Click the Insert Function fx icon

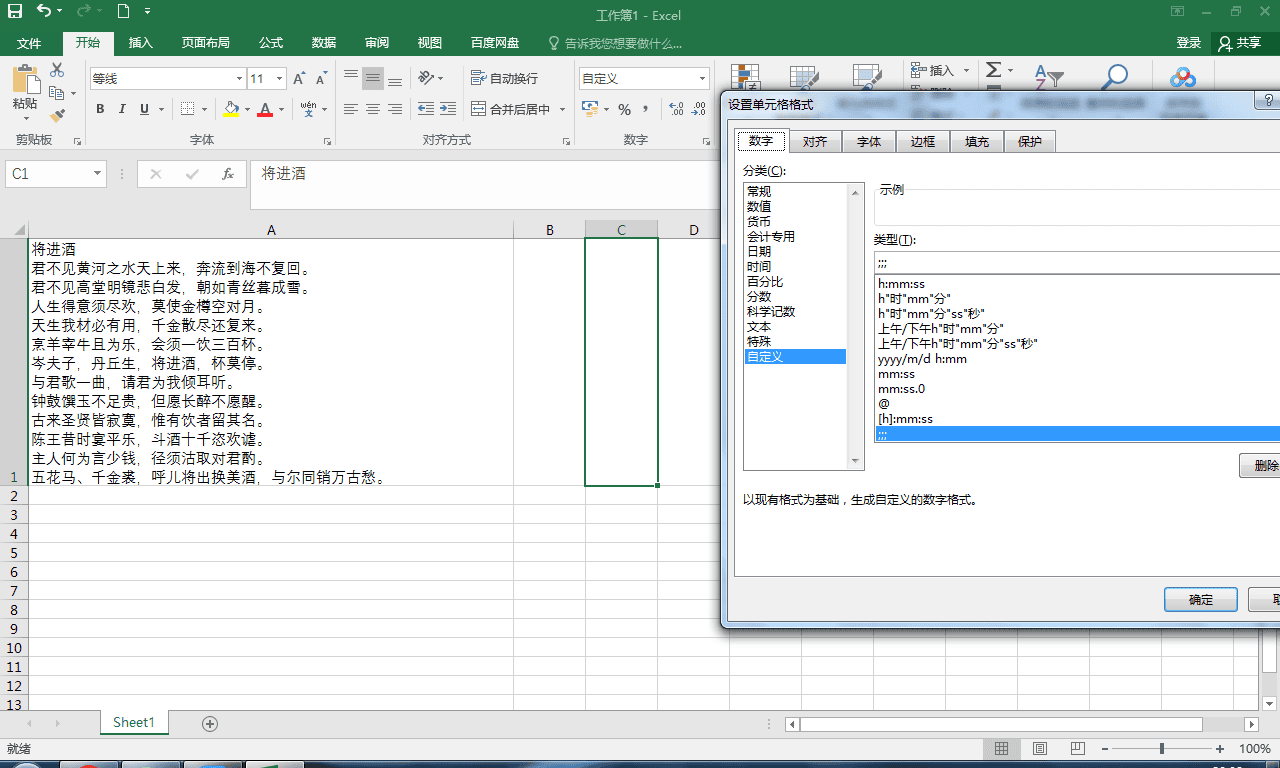click(228, 174)
